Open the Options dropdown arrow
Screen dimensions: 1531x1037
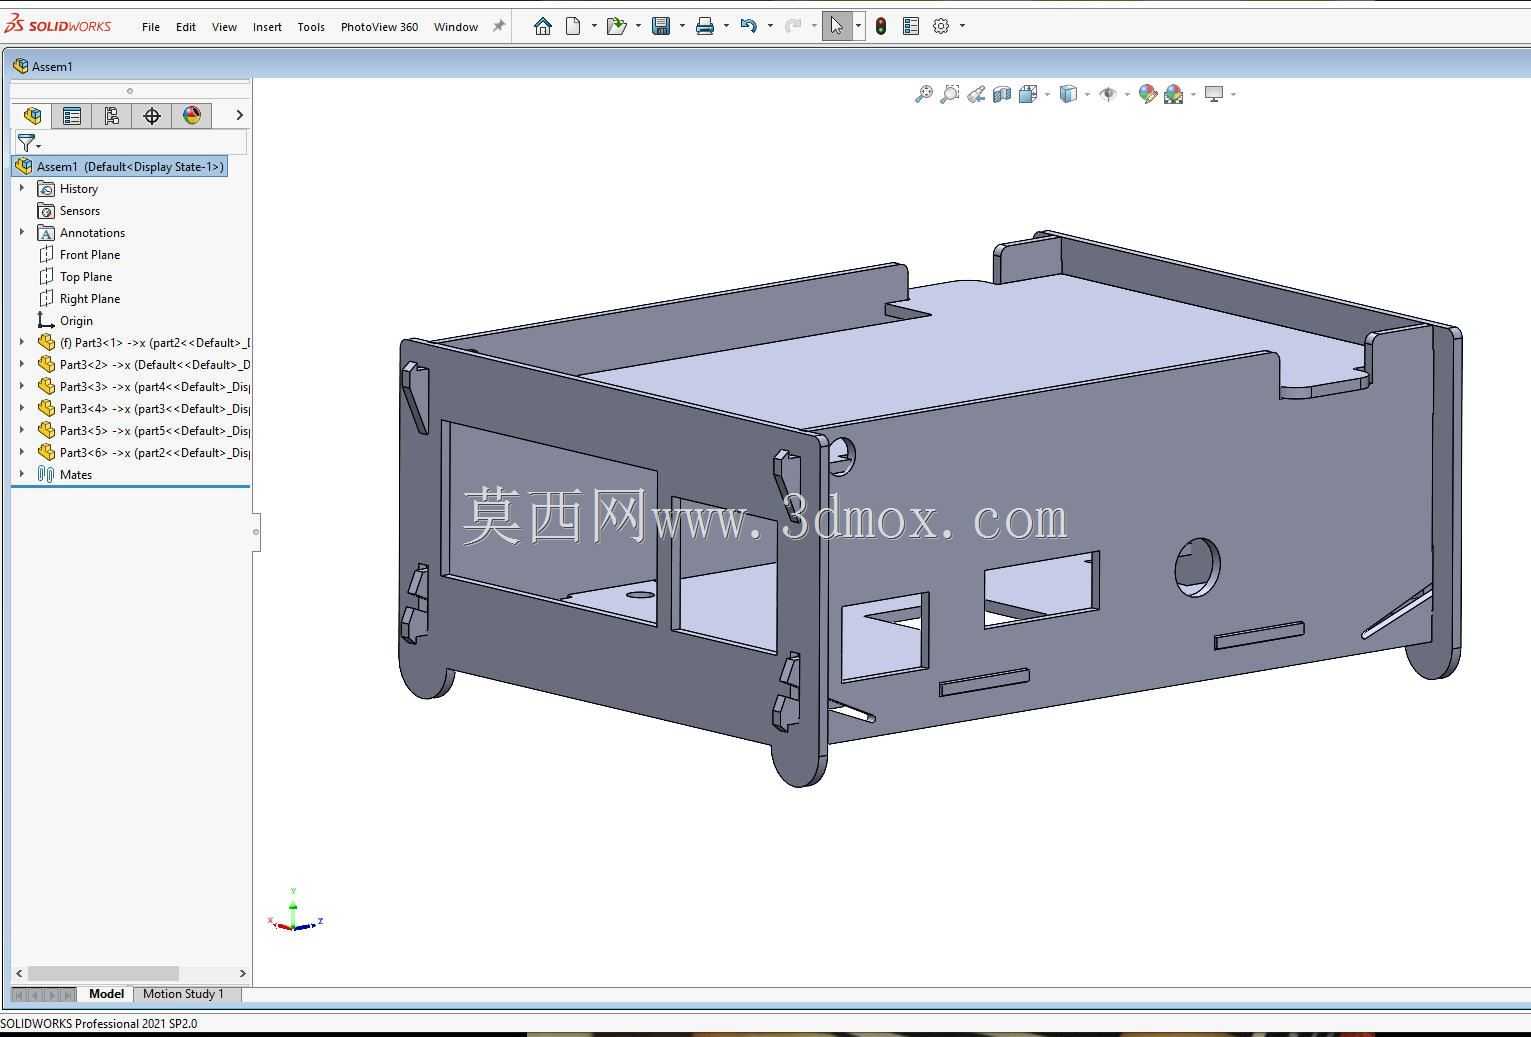click(x=962, y=26)
